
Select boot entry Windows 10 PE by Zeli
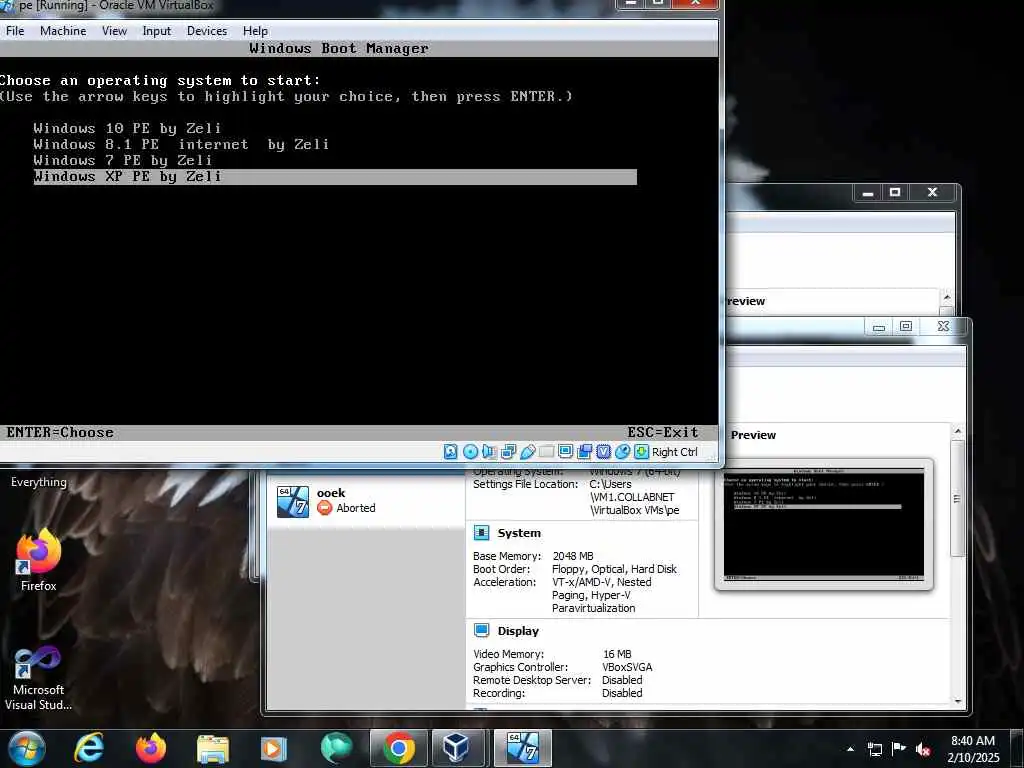[x=127, y=128]
